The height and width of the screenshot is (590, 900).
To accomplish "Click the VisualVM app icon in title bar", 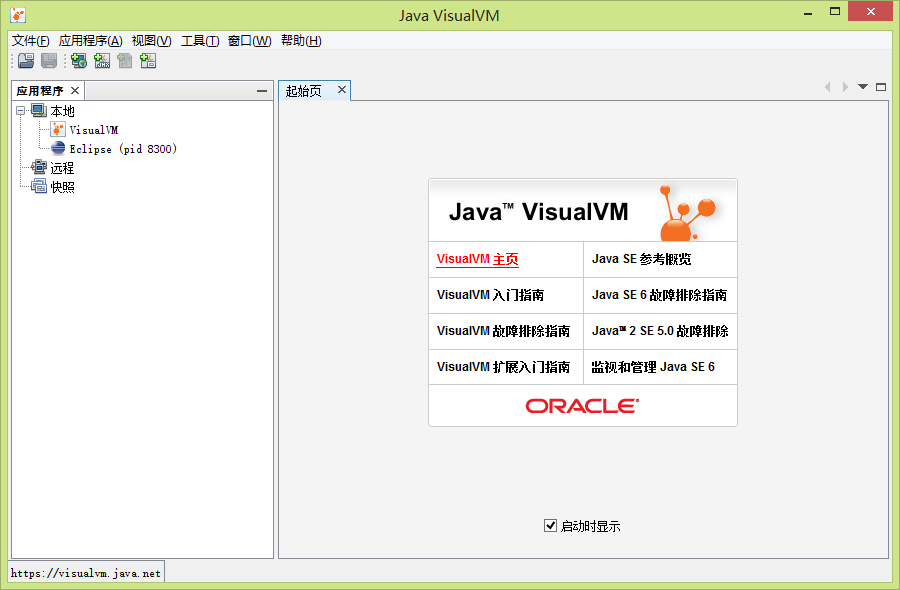I will pyautogui.click(x=18, y=15).
